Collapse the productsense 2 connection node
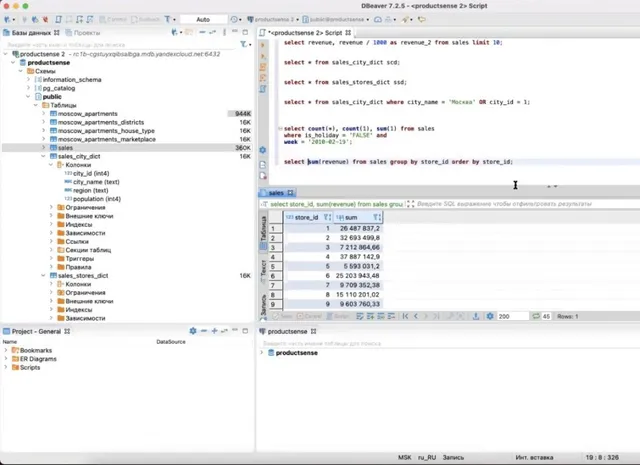Image resolution: width=640 pixels, height=465 pixels. (5, 54)
